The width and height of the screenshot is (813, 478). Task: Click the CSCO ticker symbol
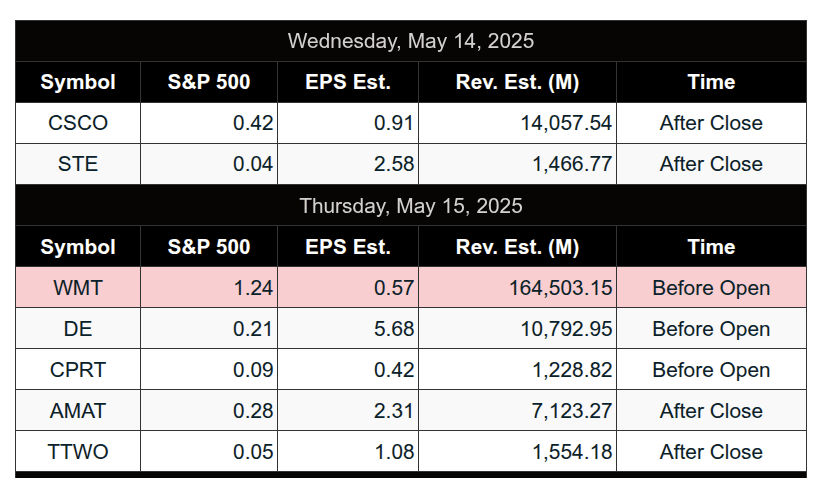[78, 123]
